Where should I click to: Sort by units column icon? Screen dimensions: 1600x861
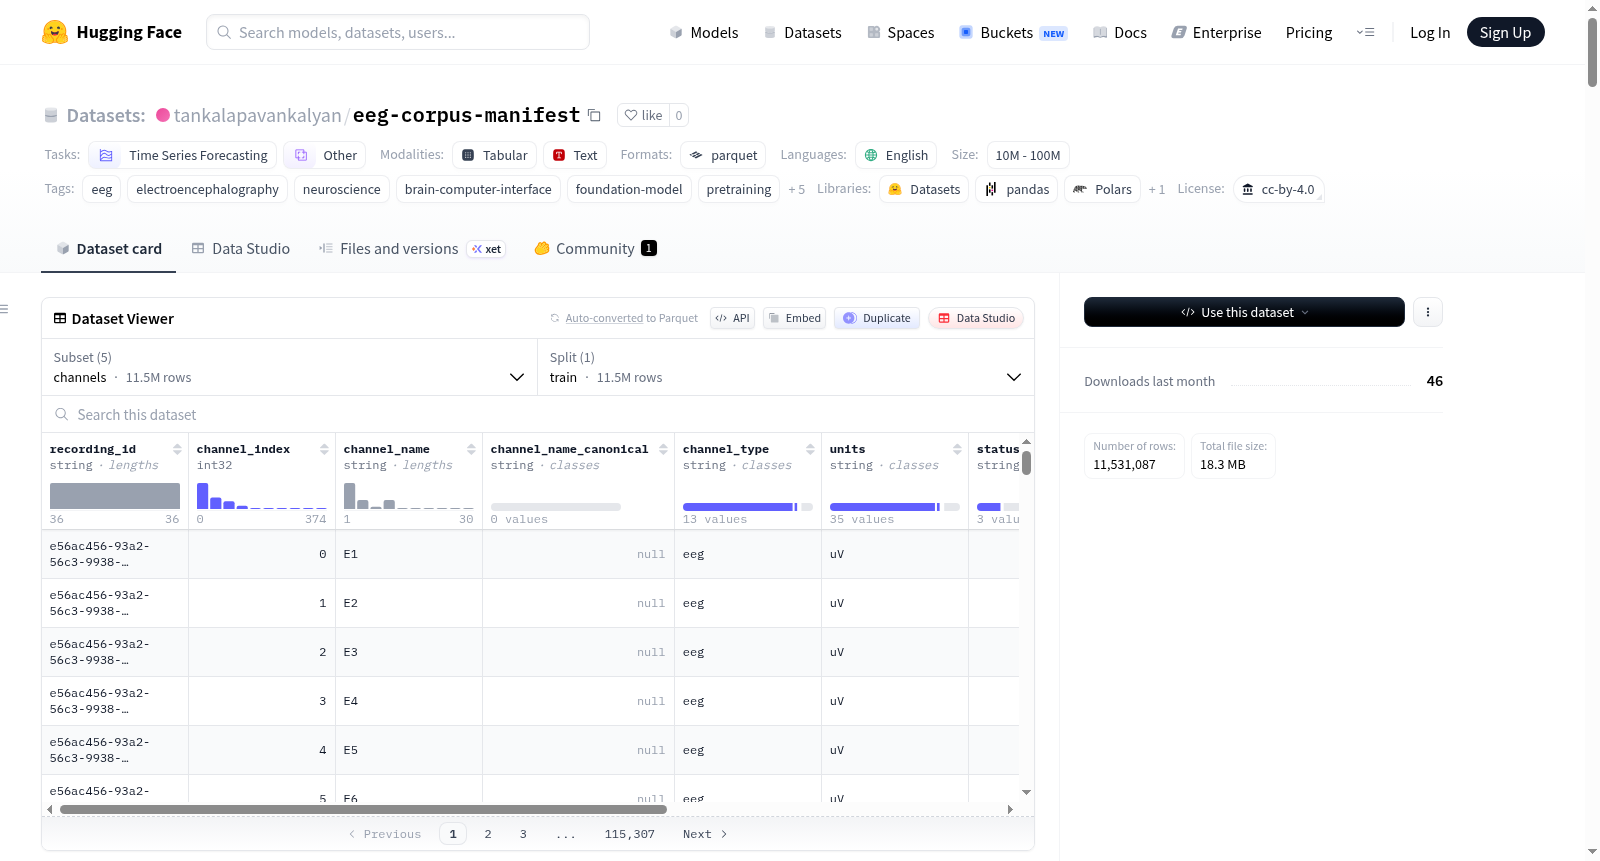(x=957, y=449)
